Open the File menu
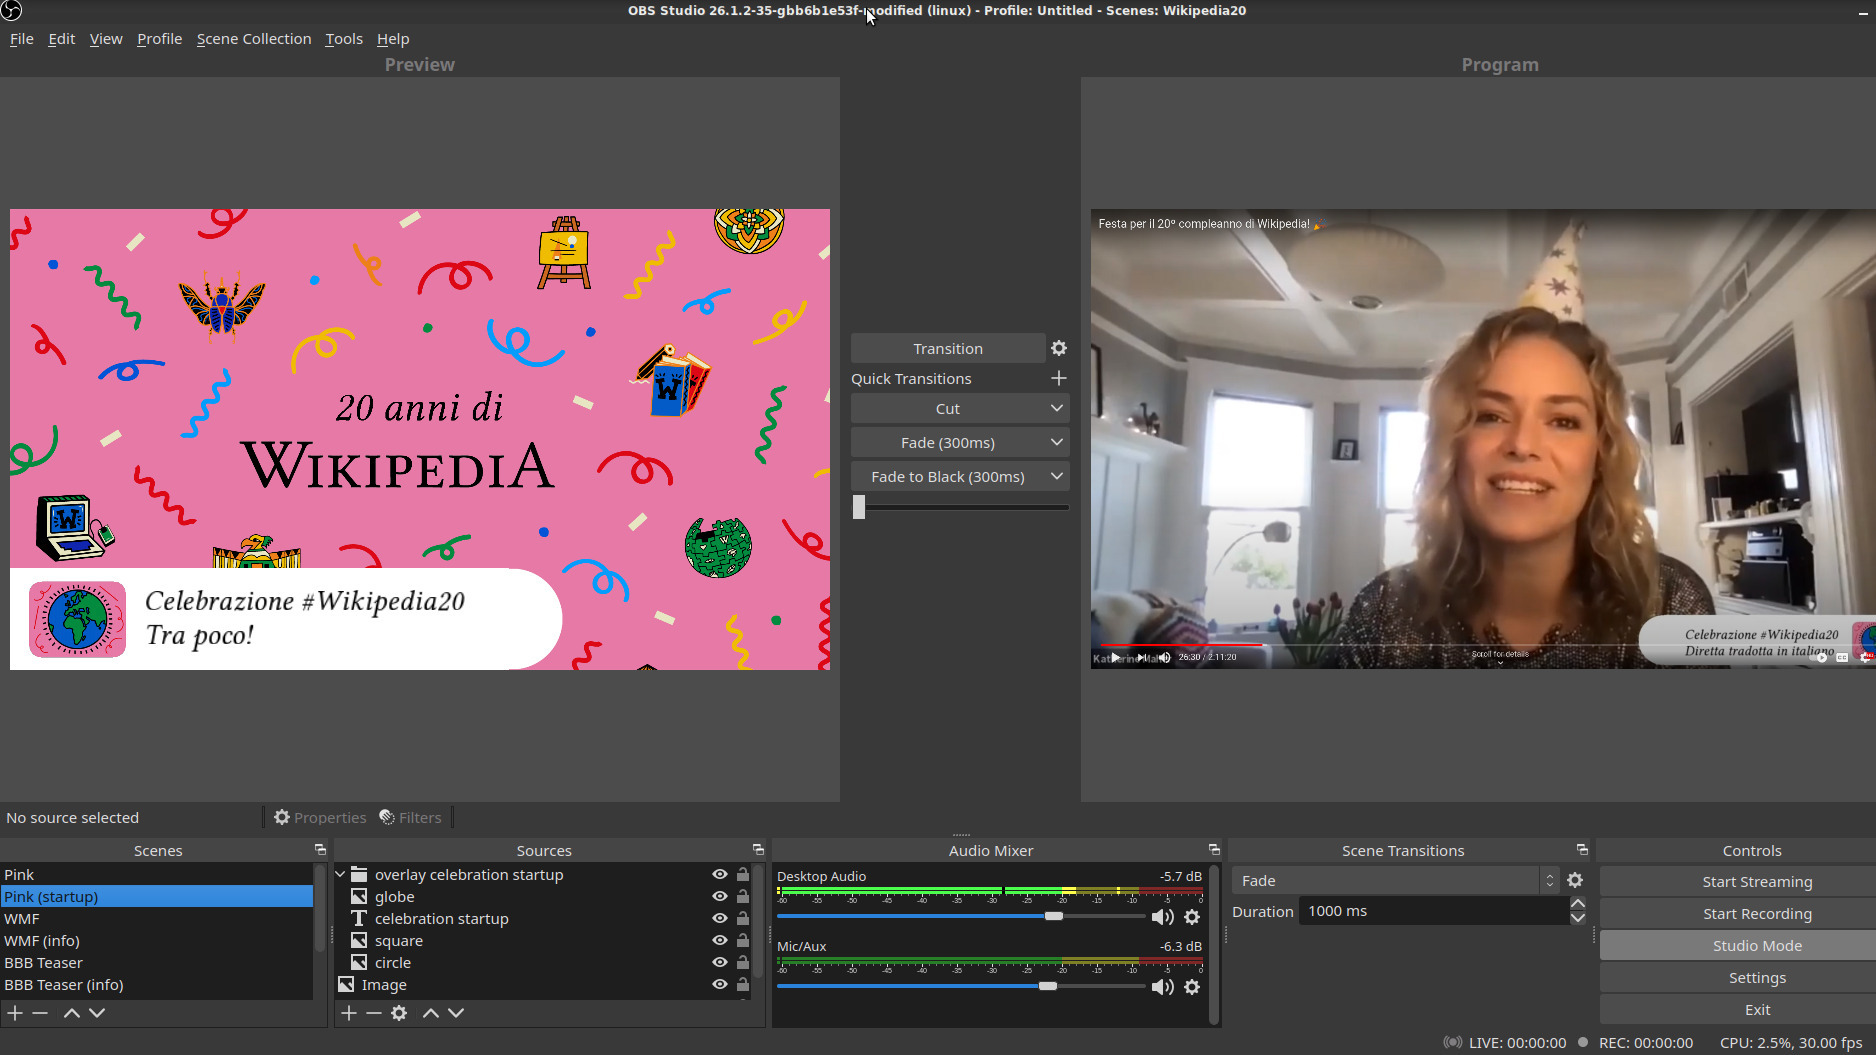Viewport: 1876px width, 1055px height. coord(21,39)
